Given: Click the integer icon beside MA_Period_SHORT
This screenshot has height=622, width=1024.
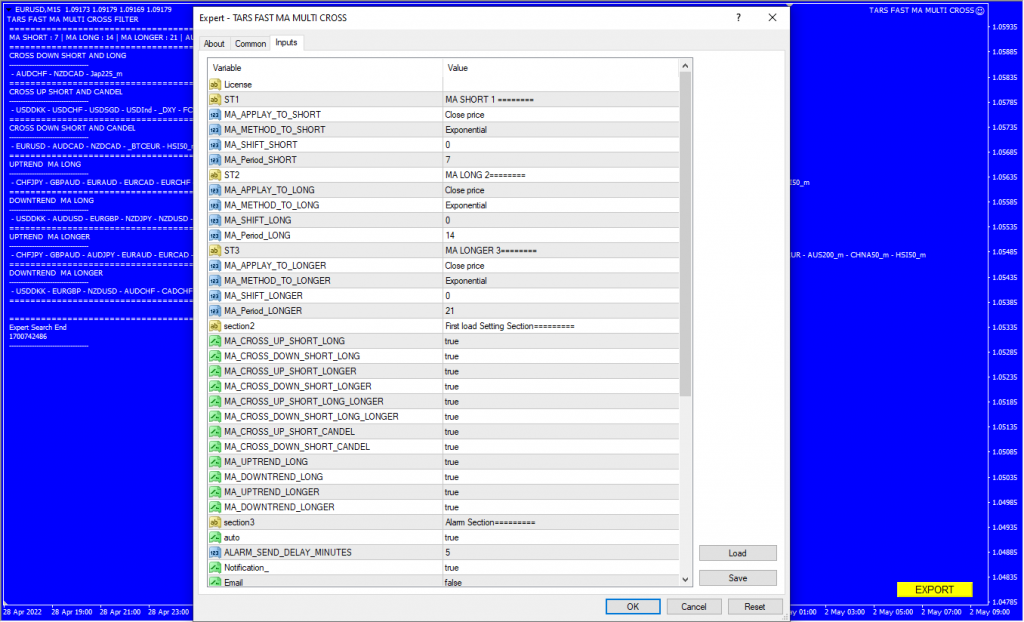Looking at the screenshot, I should point(215,160).
